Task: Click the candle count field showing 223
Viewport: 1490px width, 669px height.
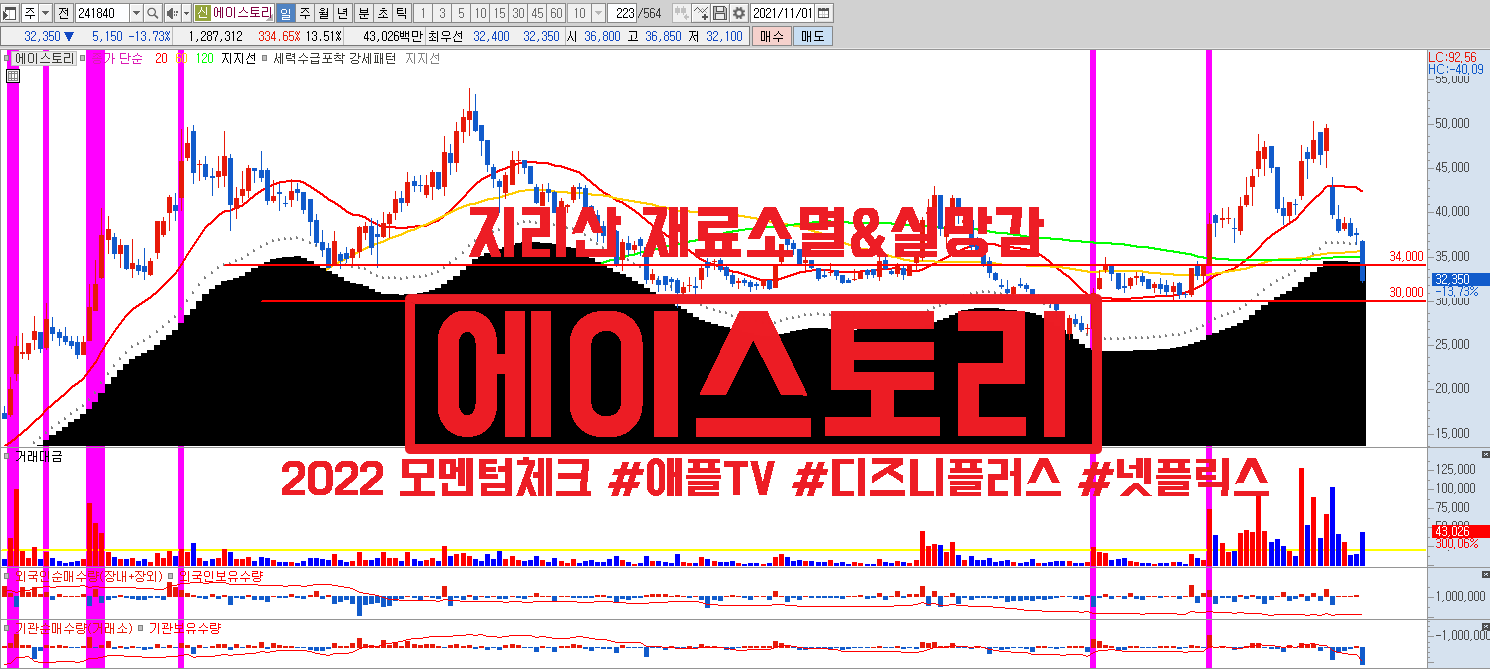Action: 622,13
